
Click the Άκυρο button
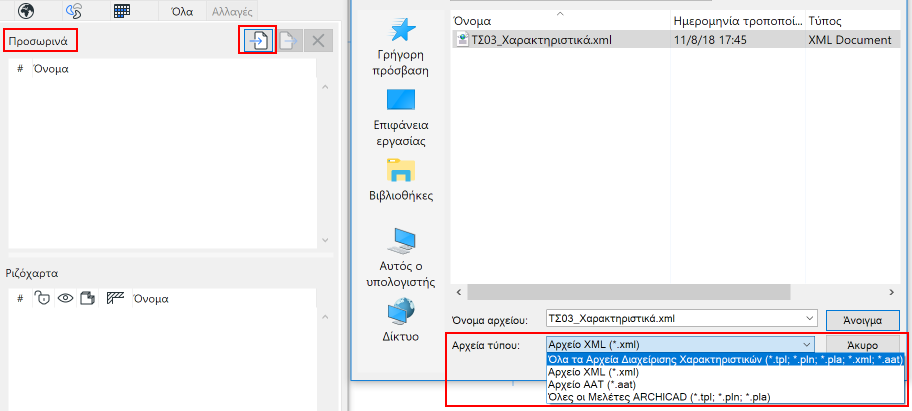pyautogui.click(x=863, y=345)
